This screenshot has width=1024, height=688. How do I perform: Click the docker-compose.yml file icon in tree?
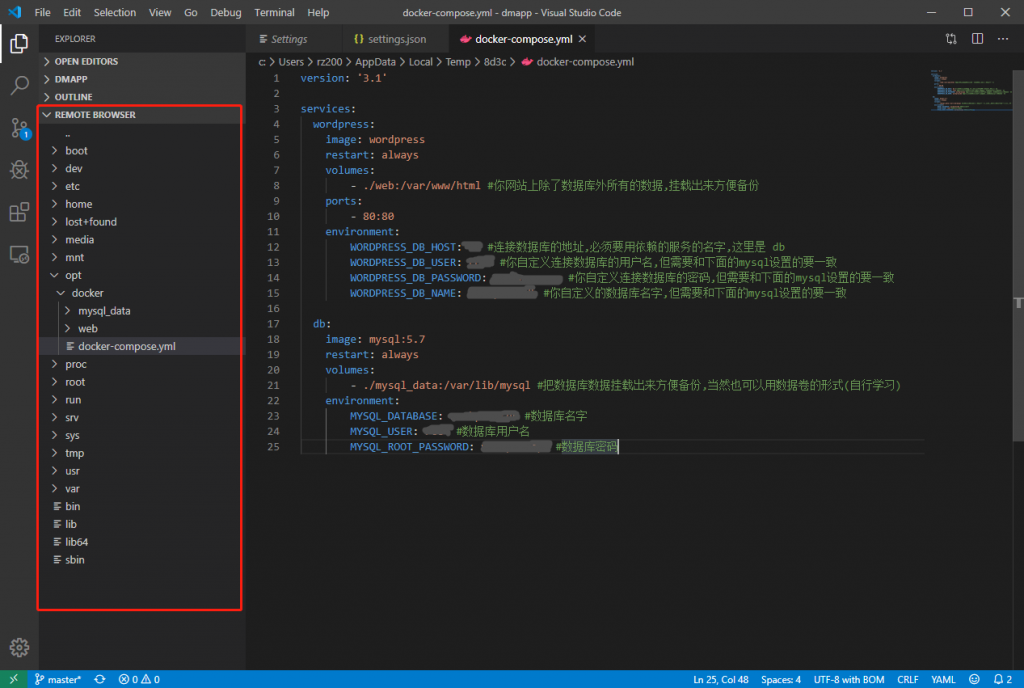[x=70, y=346]
